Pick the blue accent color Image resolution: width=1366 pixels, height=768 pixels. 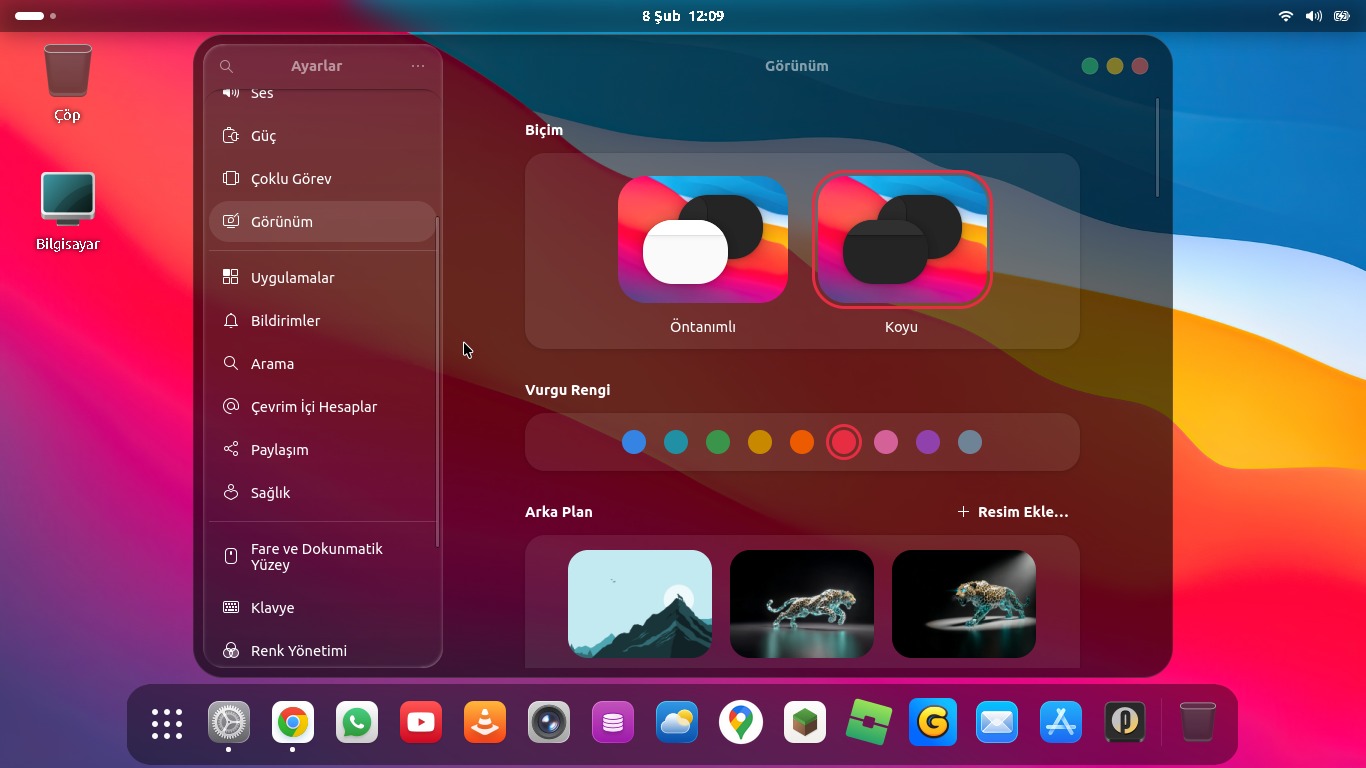[634, 442]
